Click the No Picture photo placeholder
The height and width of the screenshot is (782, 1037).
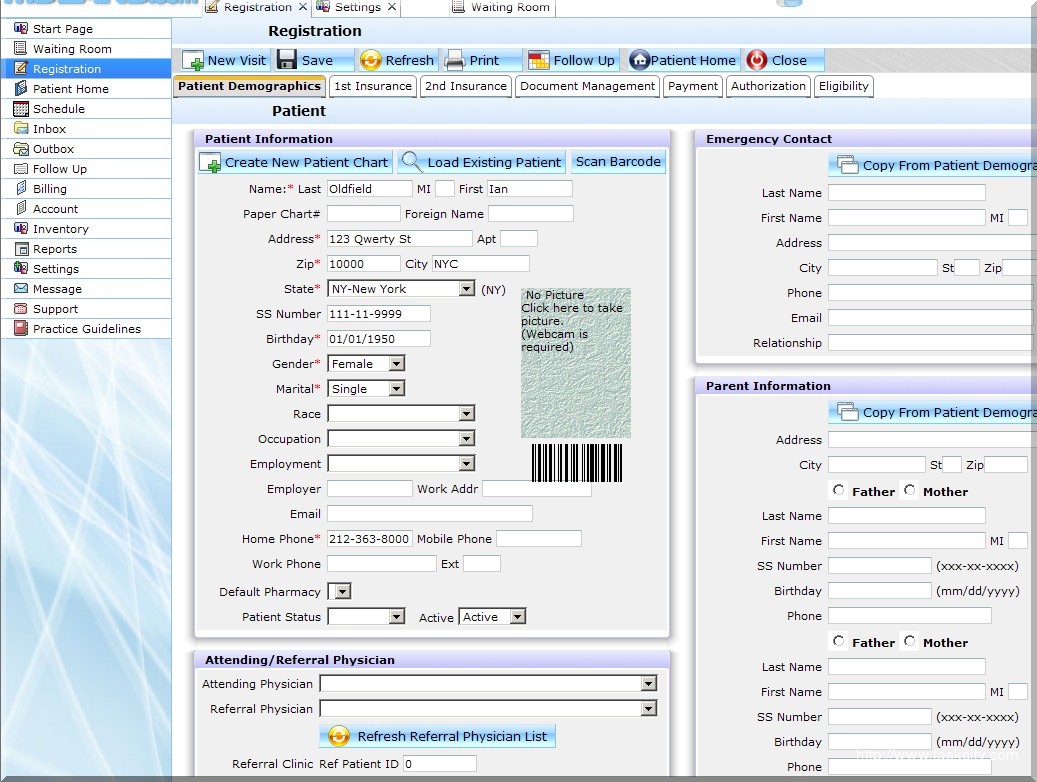575,363
